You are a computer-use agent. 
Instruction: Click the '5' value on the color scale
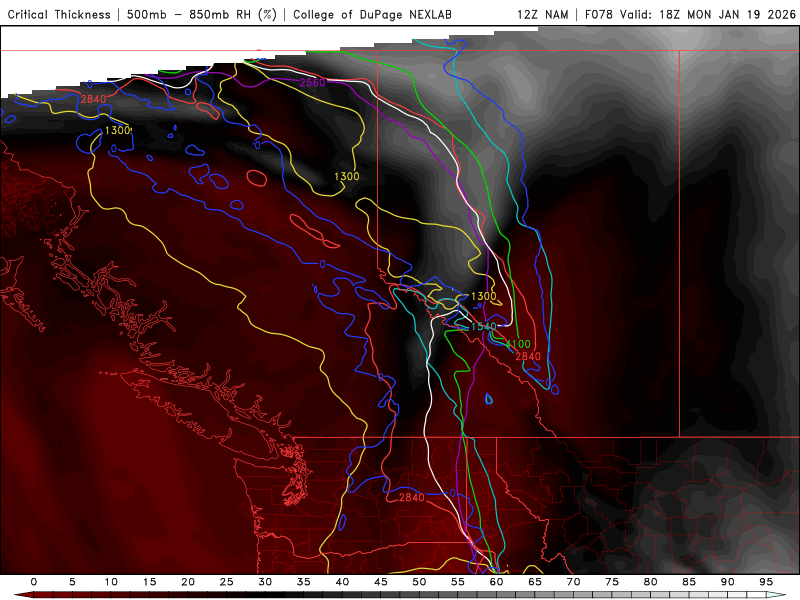[72, 582]
